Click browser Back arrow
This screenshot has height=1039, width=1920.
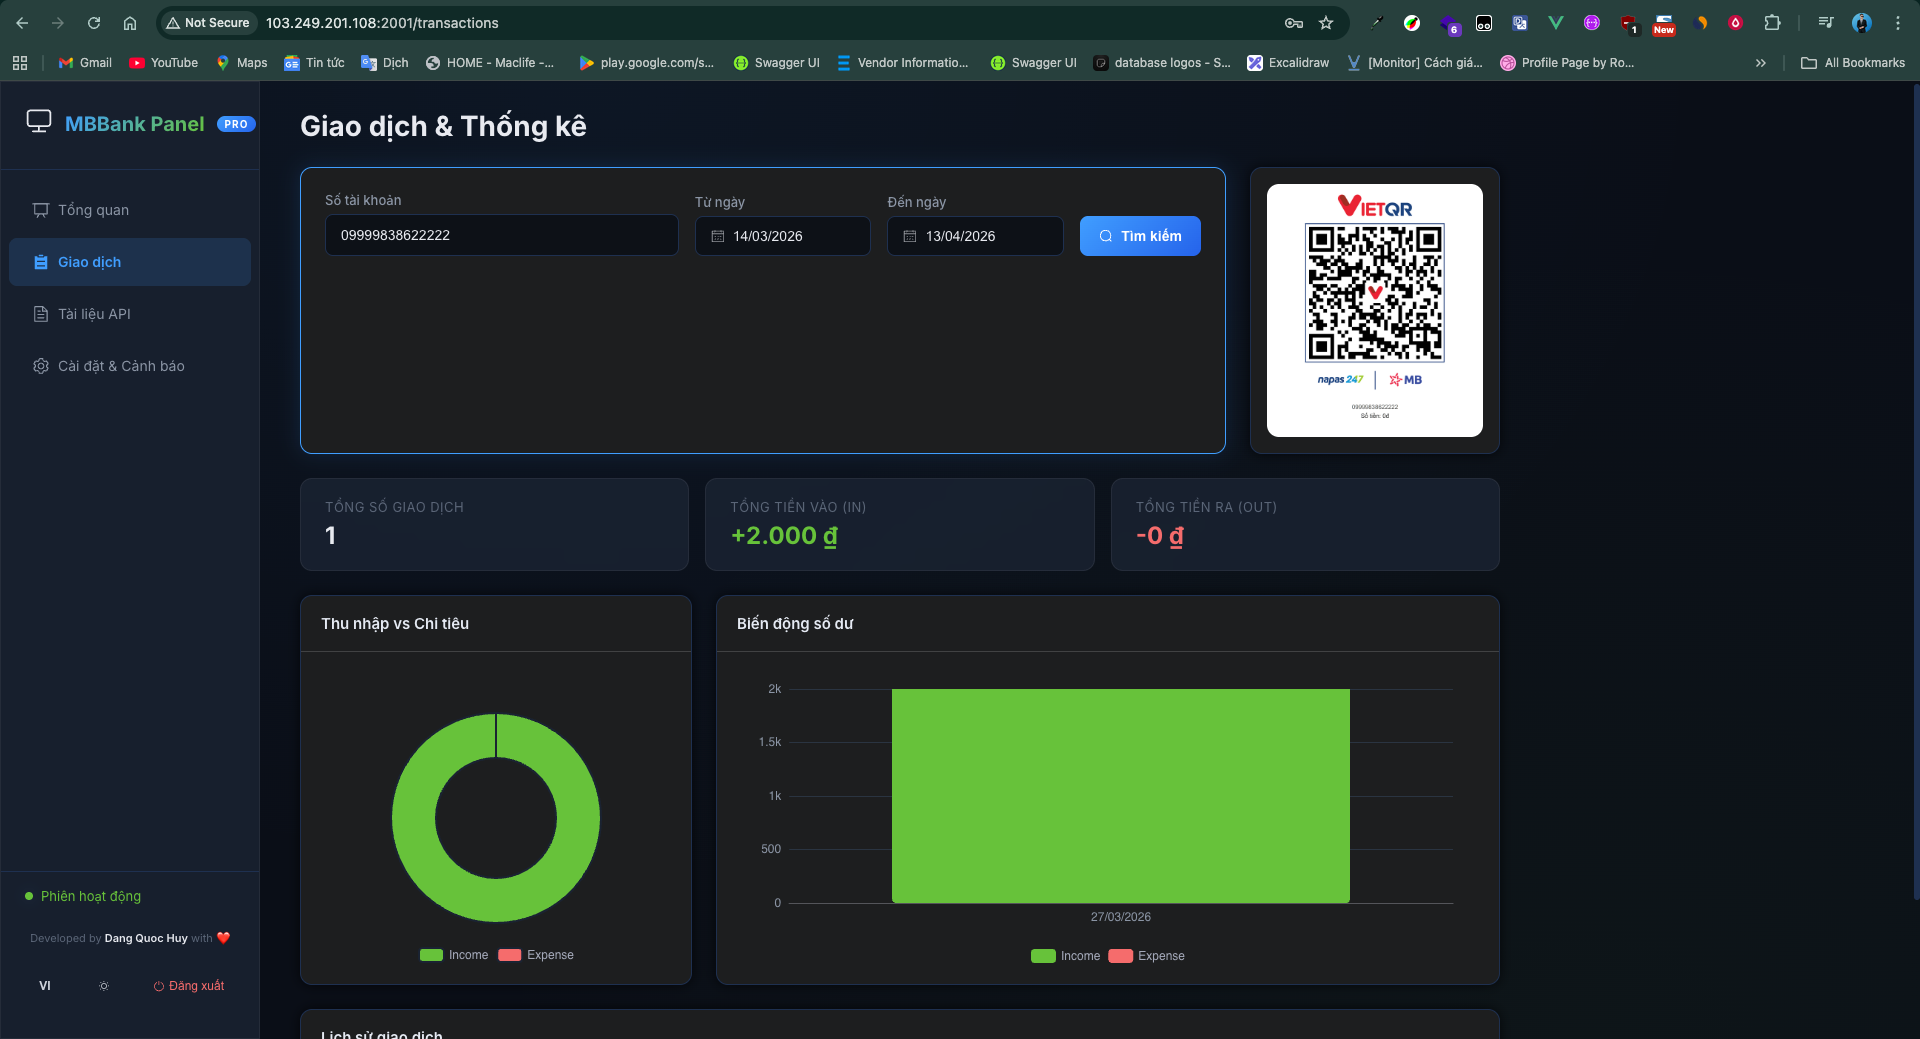22,23
